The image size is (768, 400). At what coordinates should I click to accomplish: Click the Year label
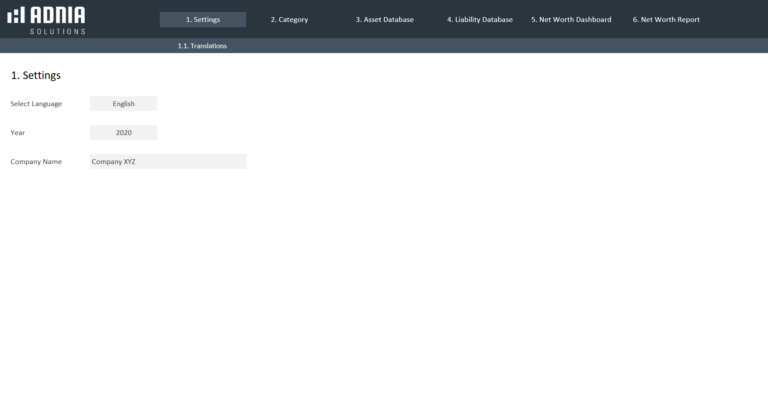pos(18,133)
